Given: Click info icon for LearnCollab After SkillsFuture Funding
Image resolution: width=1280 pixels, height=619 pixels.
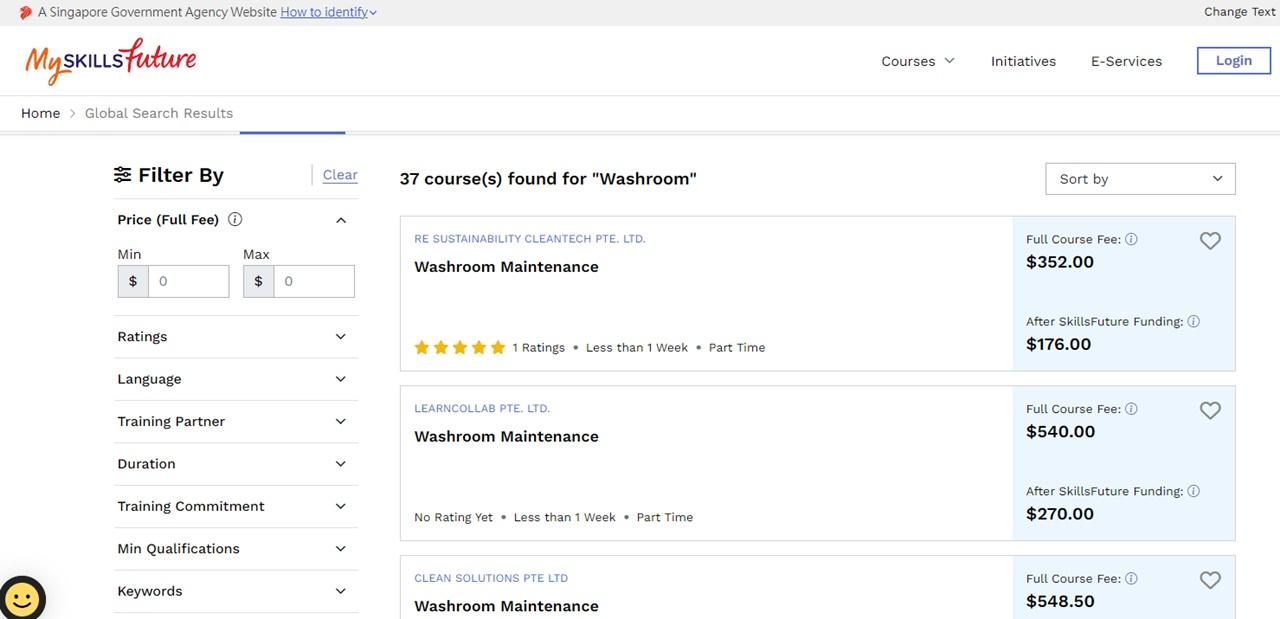Looking at the screenshot, I should point(1193,492).
